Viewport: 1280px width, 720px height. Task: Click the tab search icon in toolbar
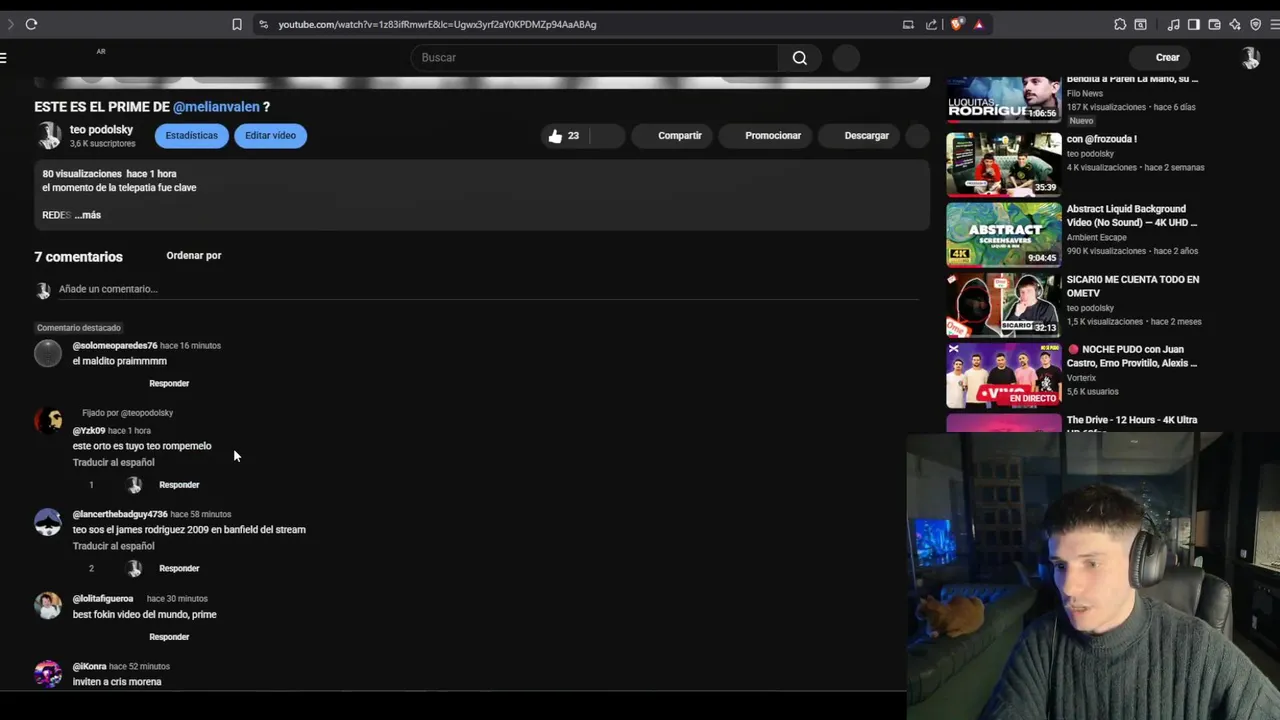coord(1140,24)
